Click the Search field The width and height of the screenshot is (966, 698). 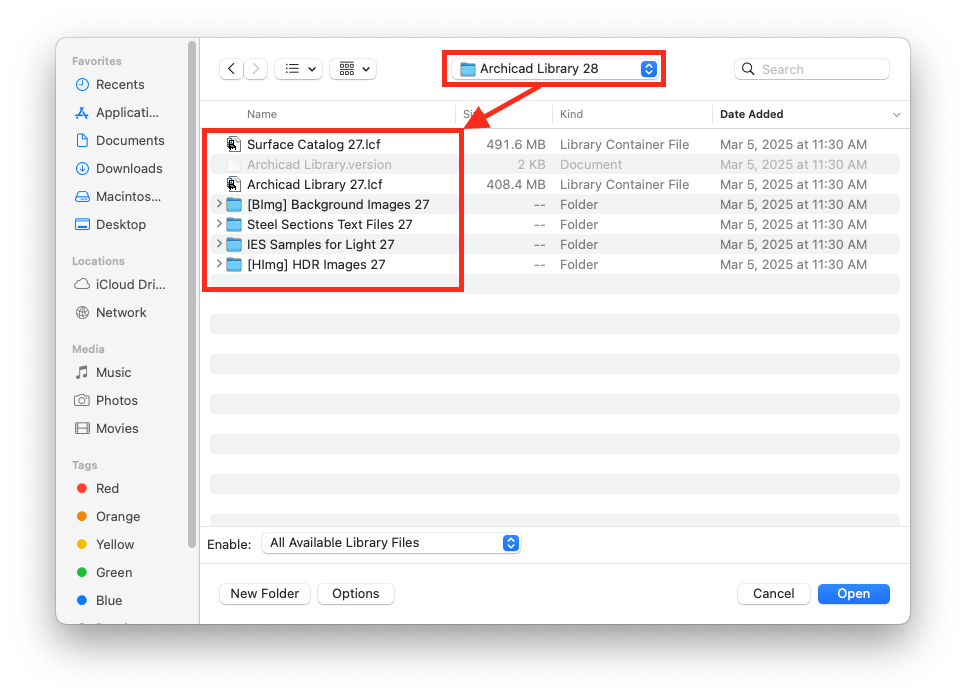point(812,69)
